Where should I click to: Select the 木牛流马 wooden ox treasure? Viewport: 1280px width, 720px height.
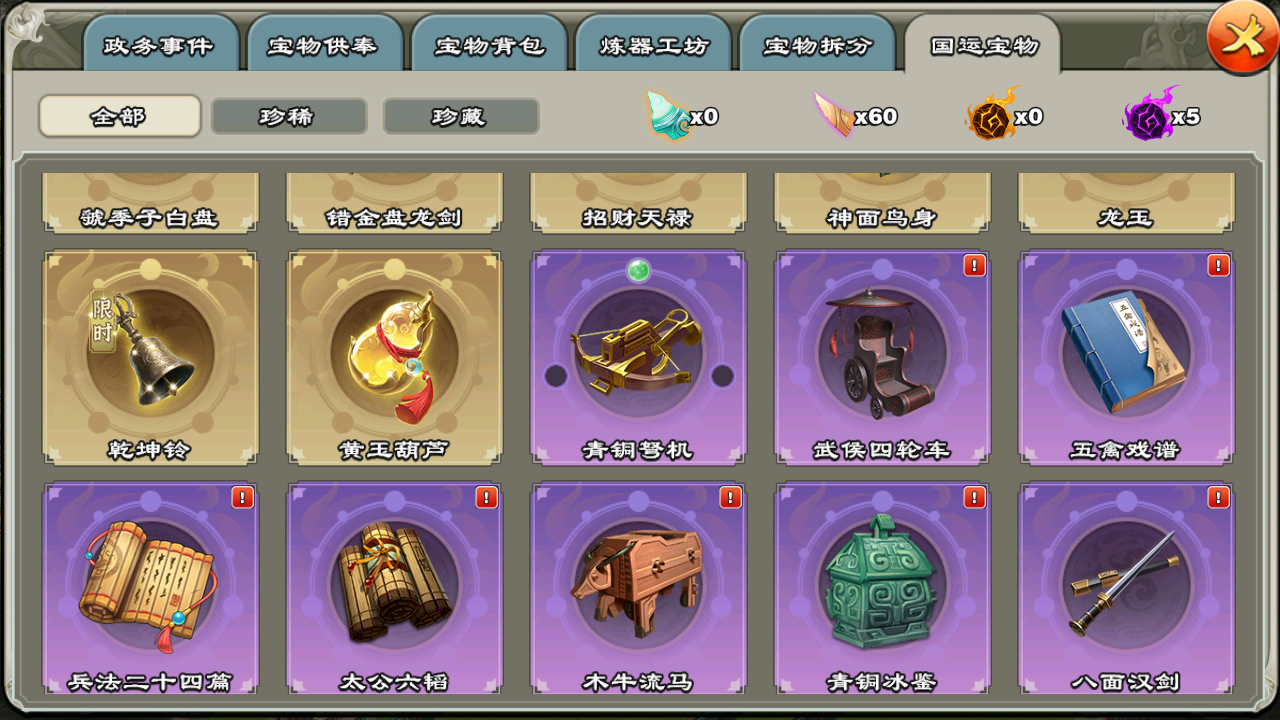[x=638, y=589]
